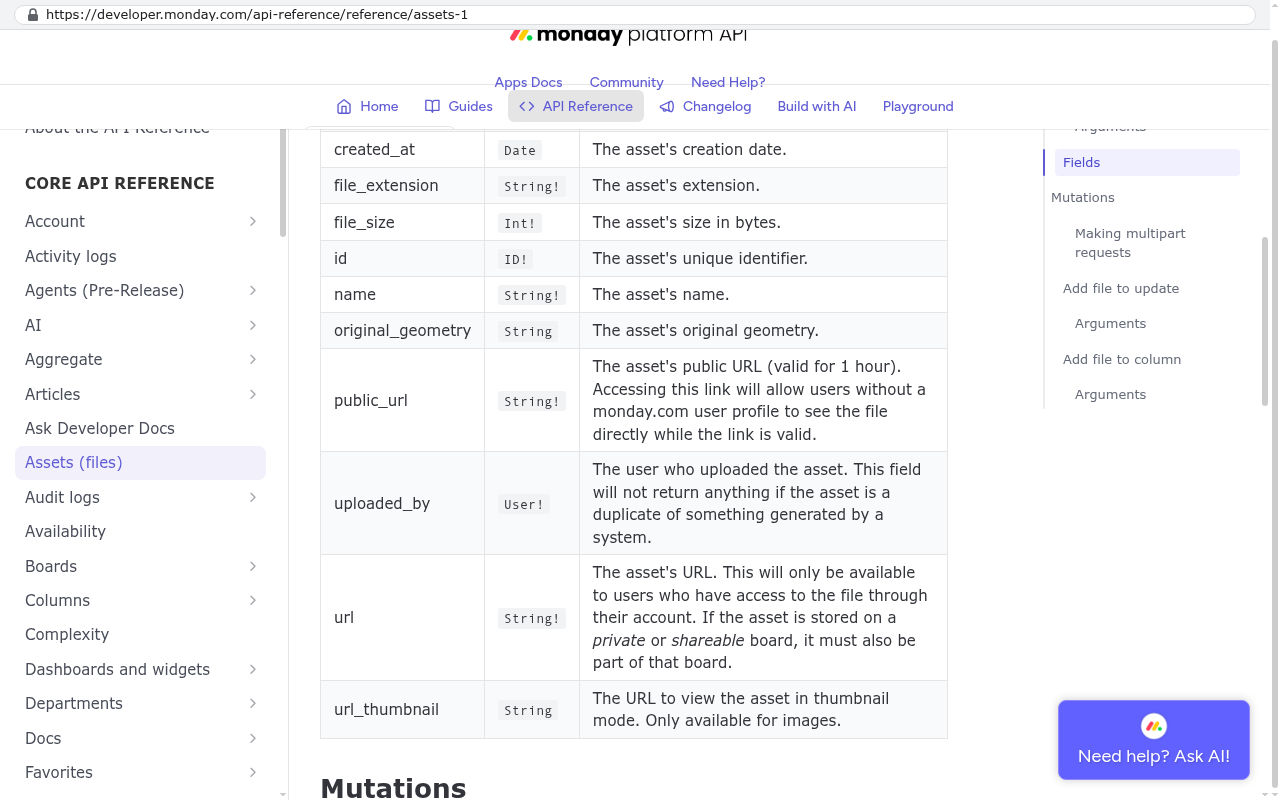
Task: Open Activity logs in sidebar
Action: [x=140, y=256]
